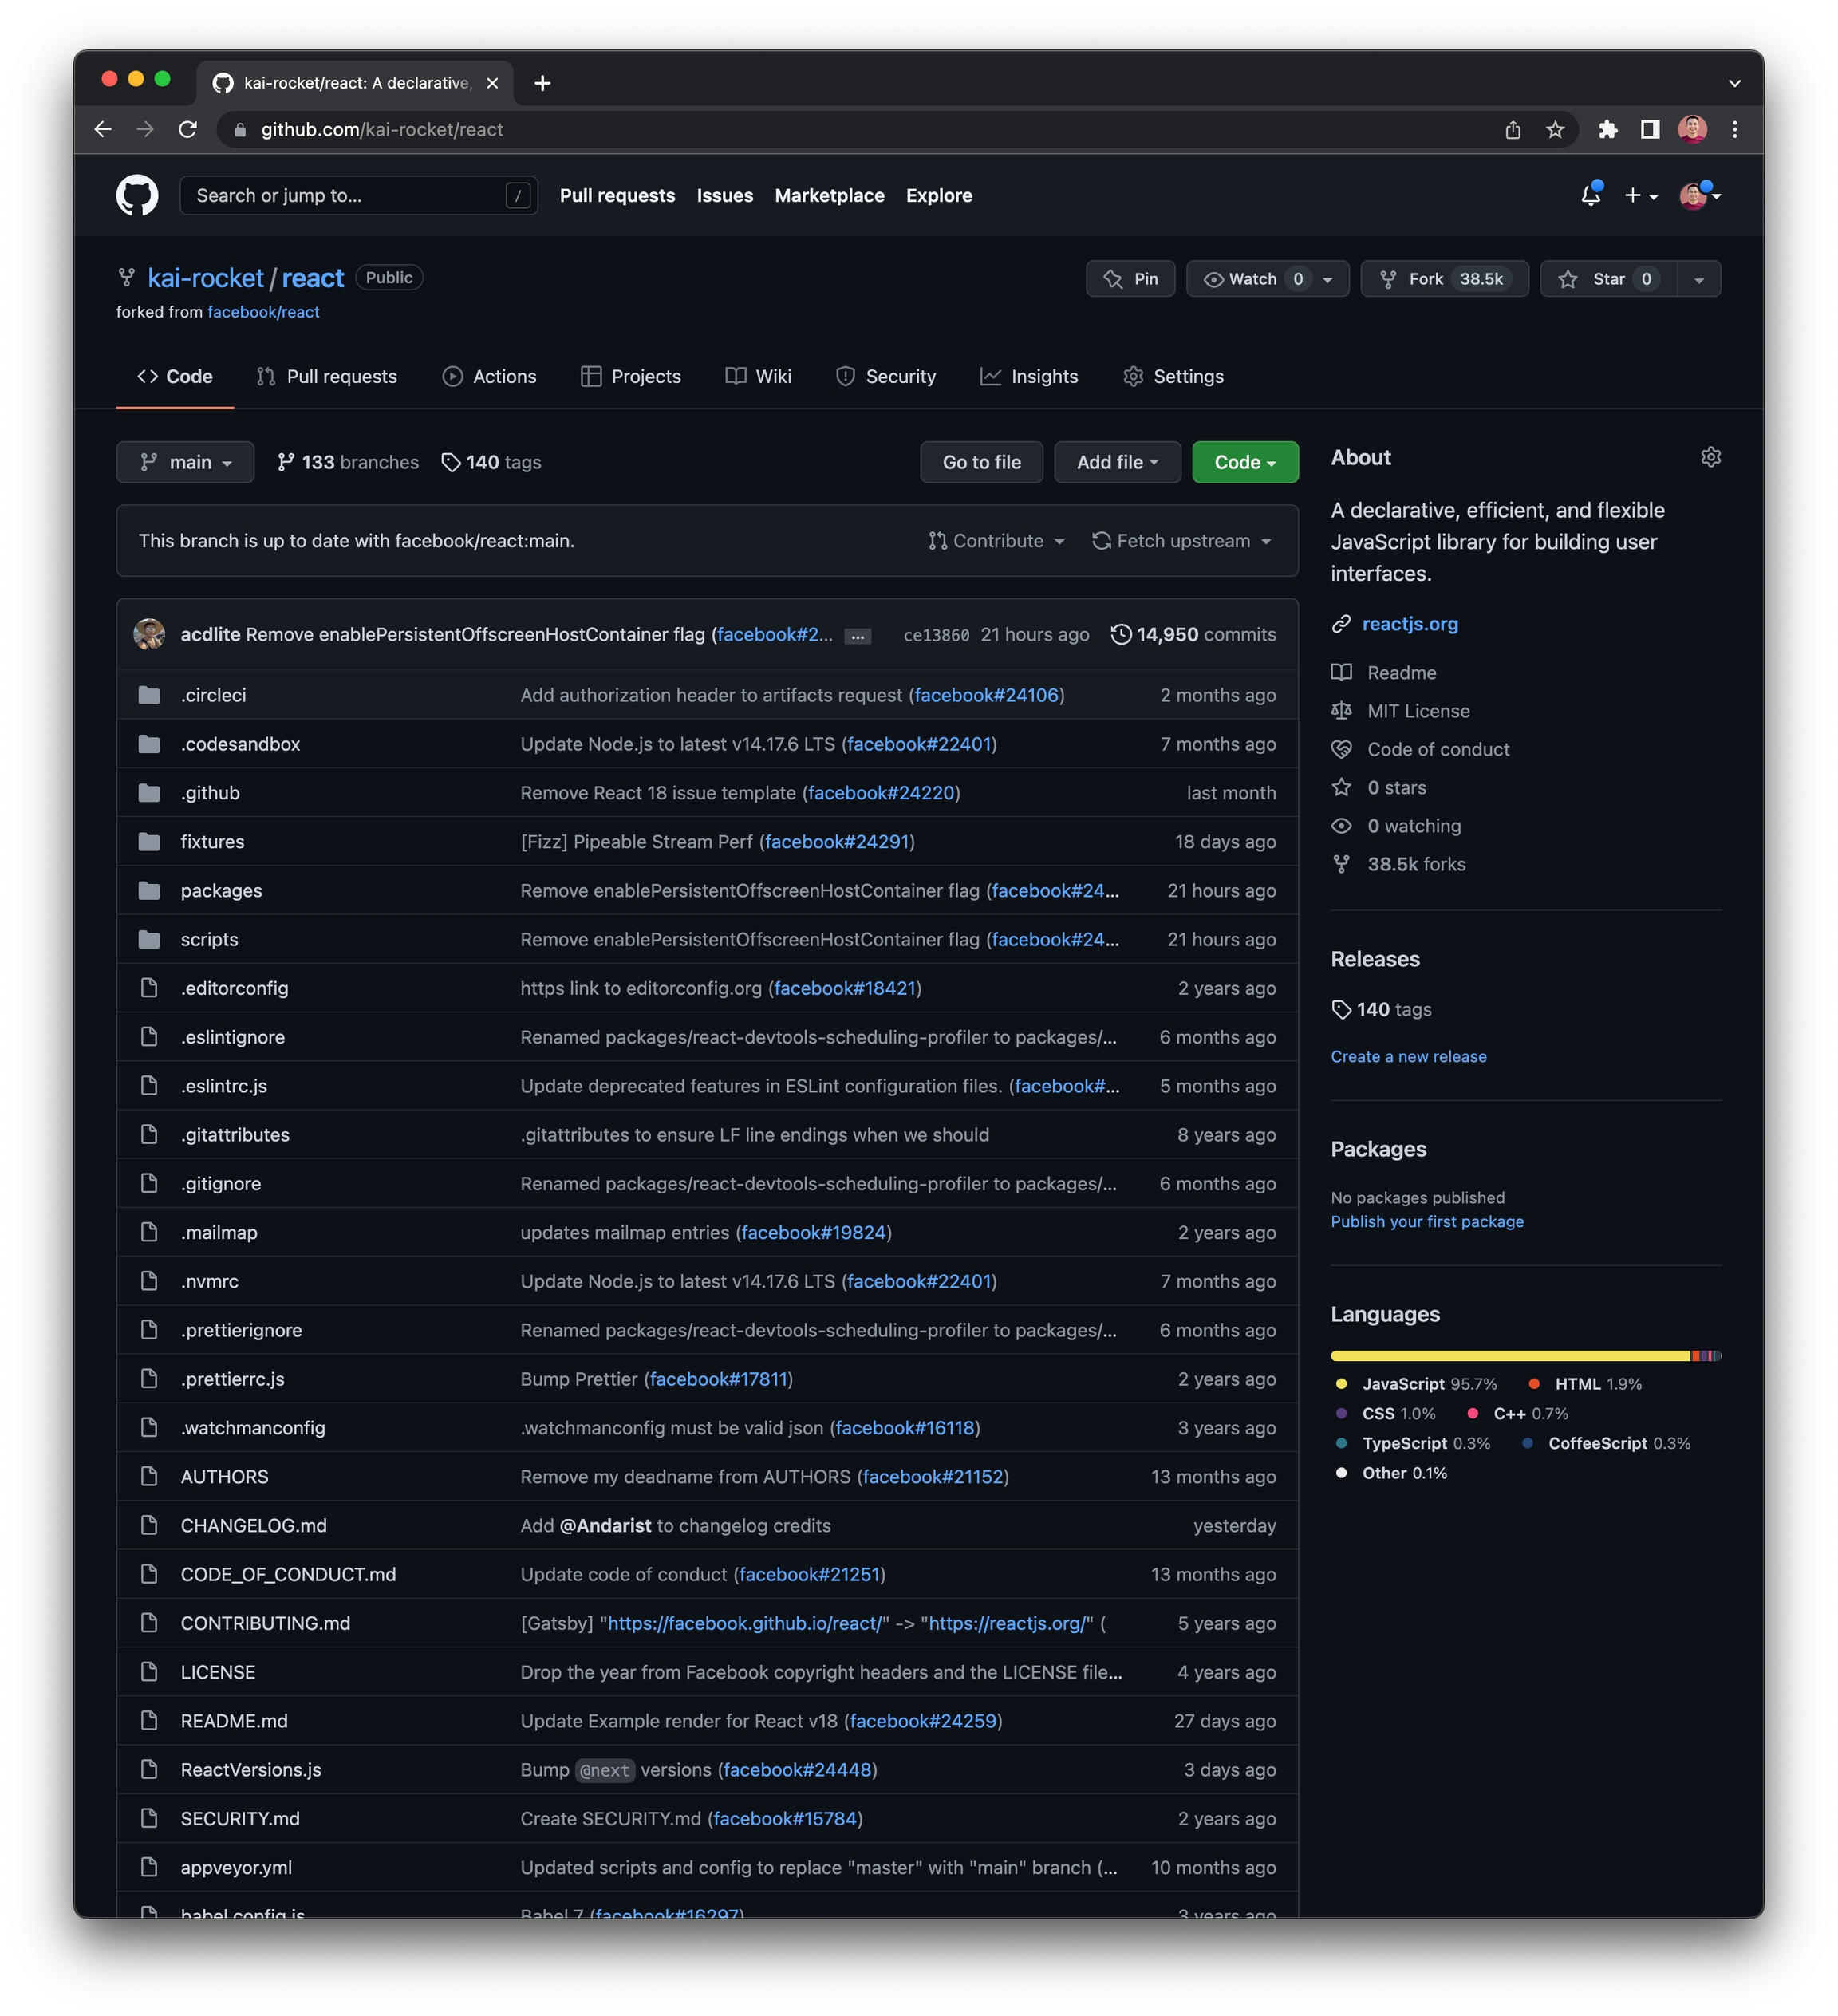Click the branches icon beside 133 branches

286,462
